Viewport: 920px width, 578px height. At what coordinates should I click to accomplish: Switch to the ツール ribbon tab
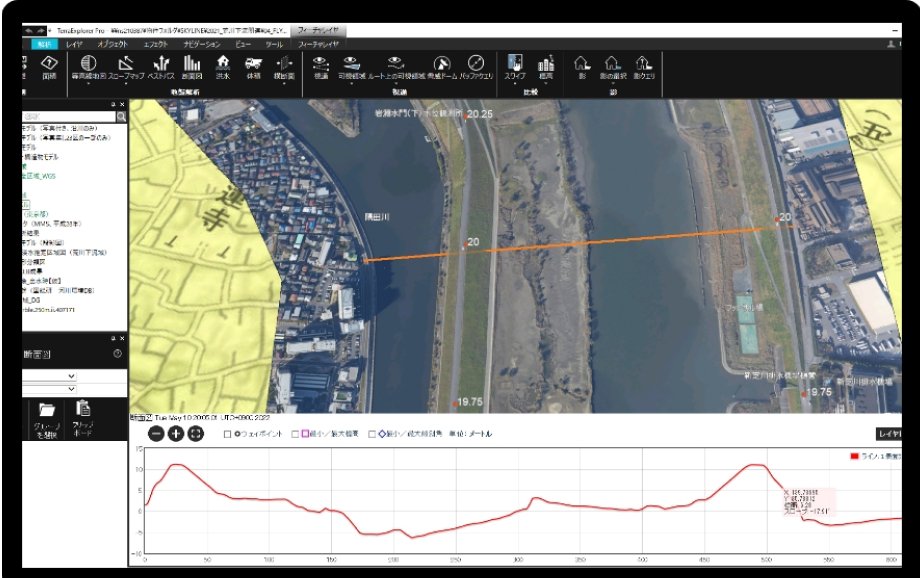point(274,44)
